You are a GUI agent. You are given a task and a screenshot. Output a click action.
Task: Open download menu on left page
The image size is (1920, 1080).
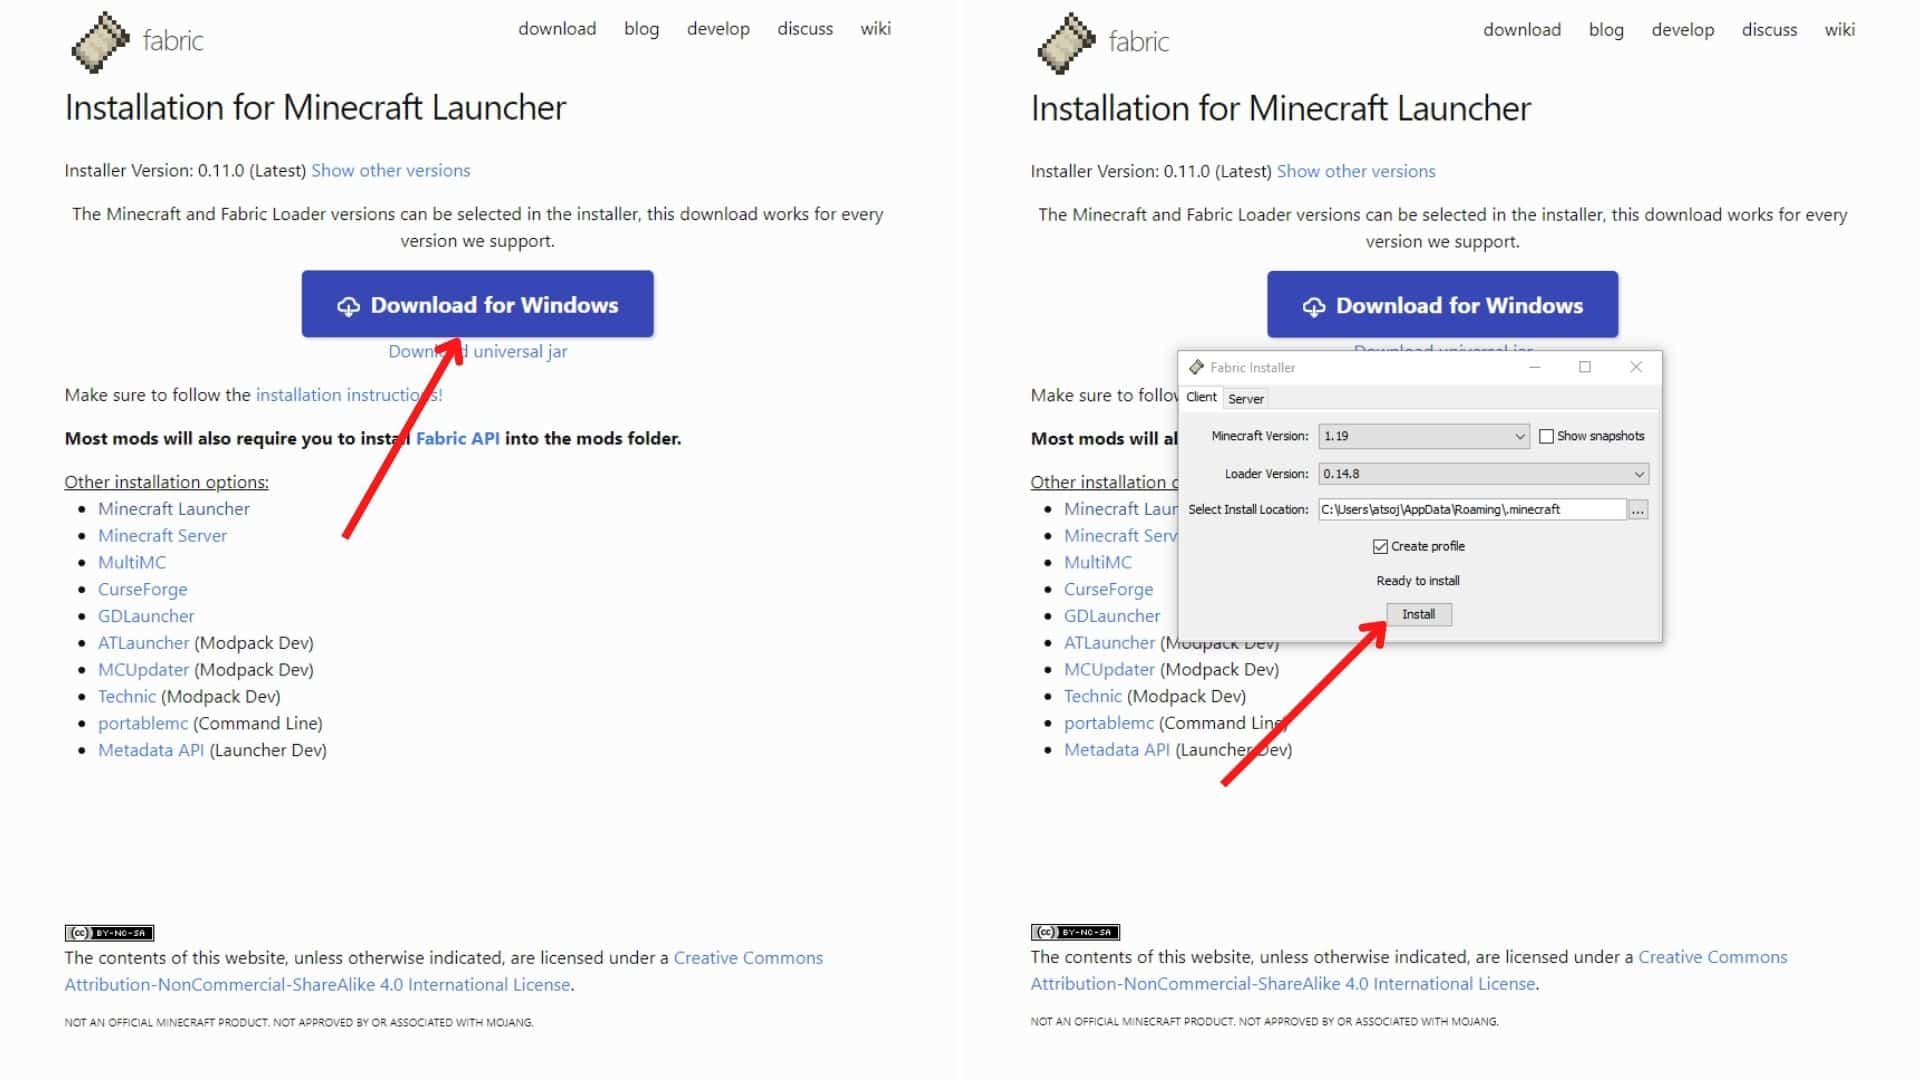coord(557,29)
